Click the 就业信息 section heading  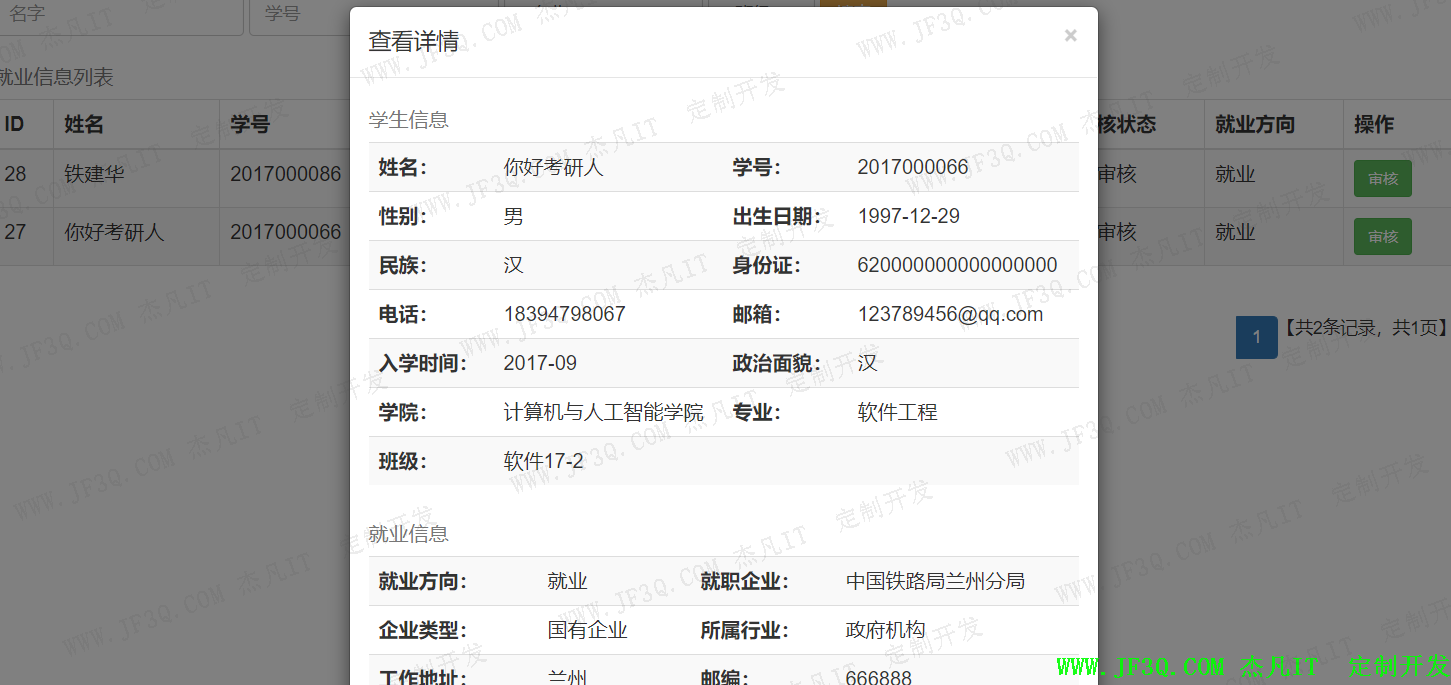(x=408, y=534)
